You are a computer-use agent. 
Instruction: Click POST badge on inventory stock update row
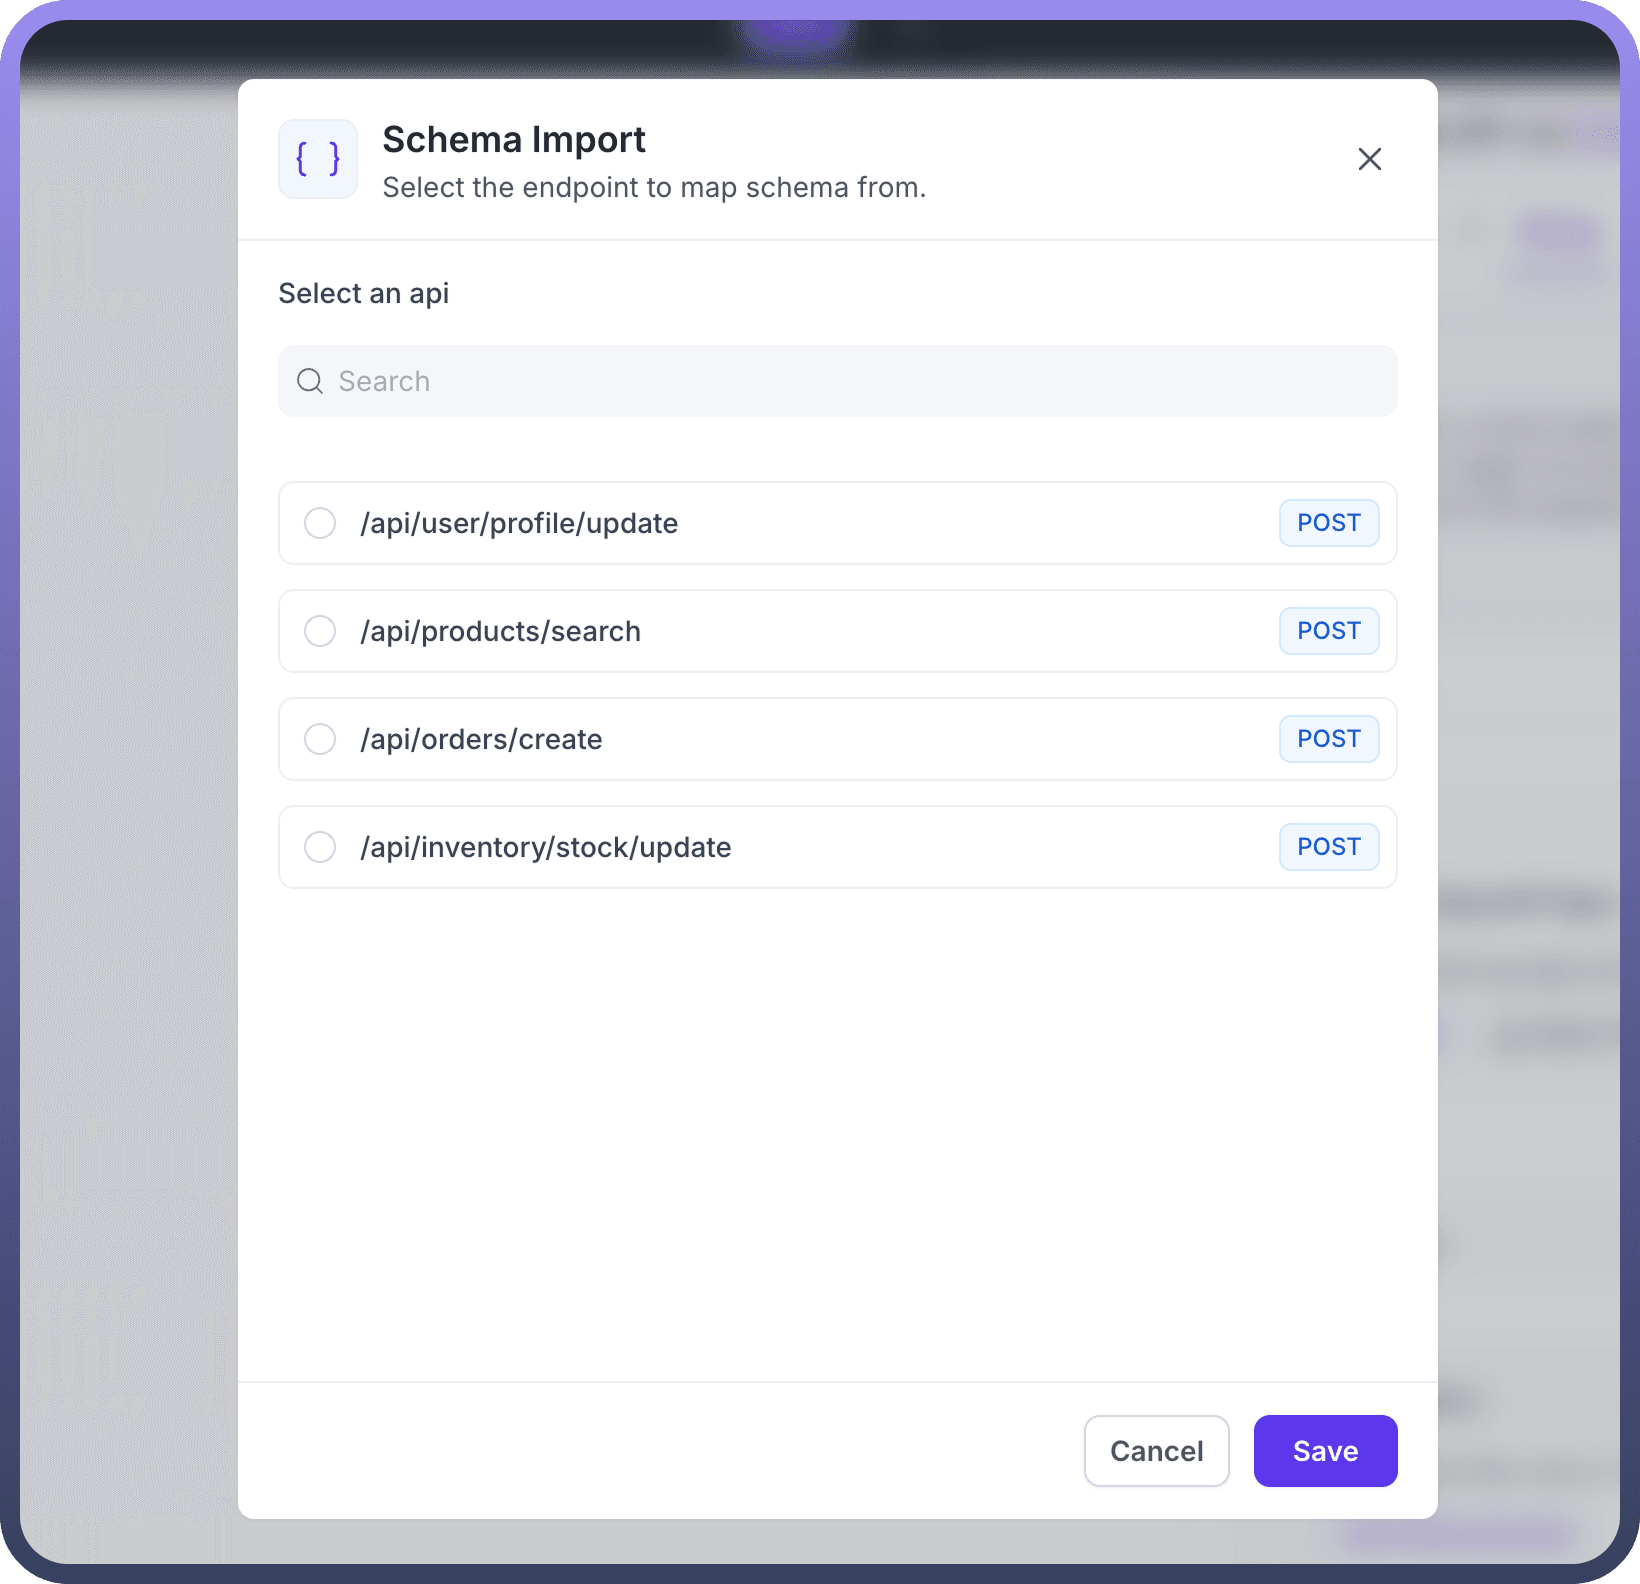[1328, 847]
